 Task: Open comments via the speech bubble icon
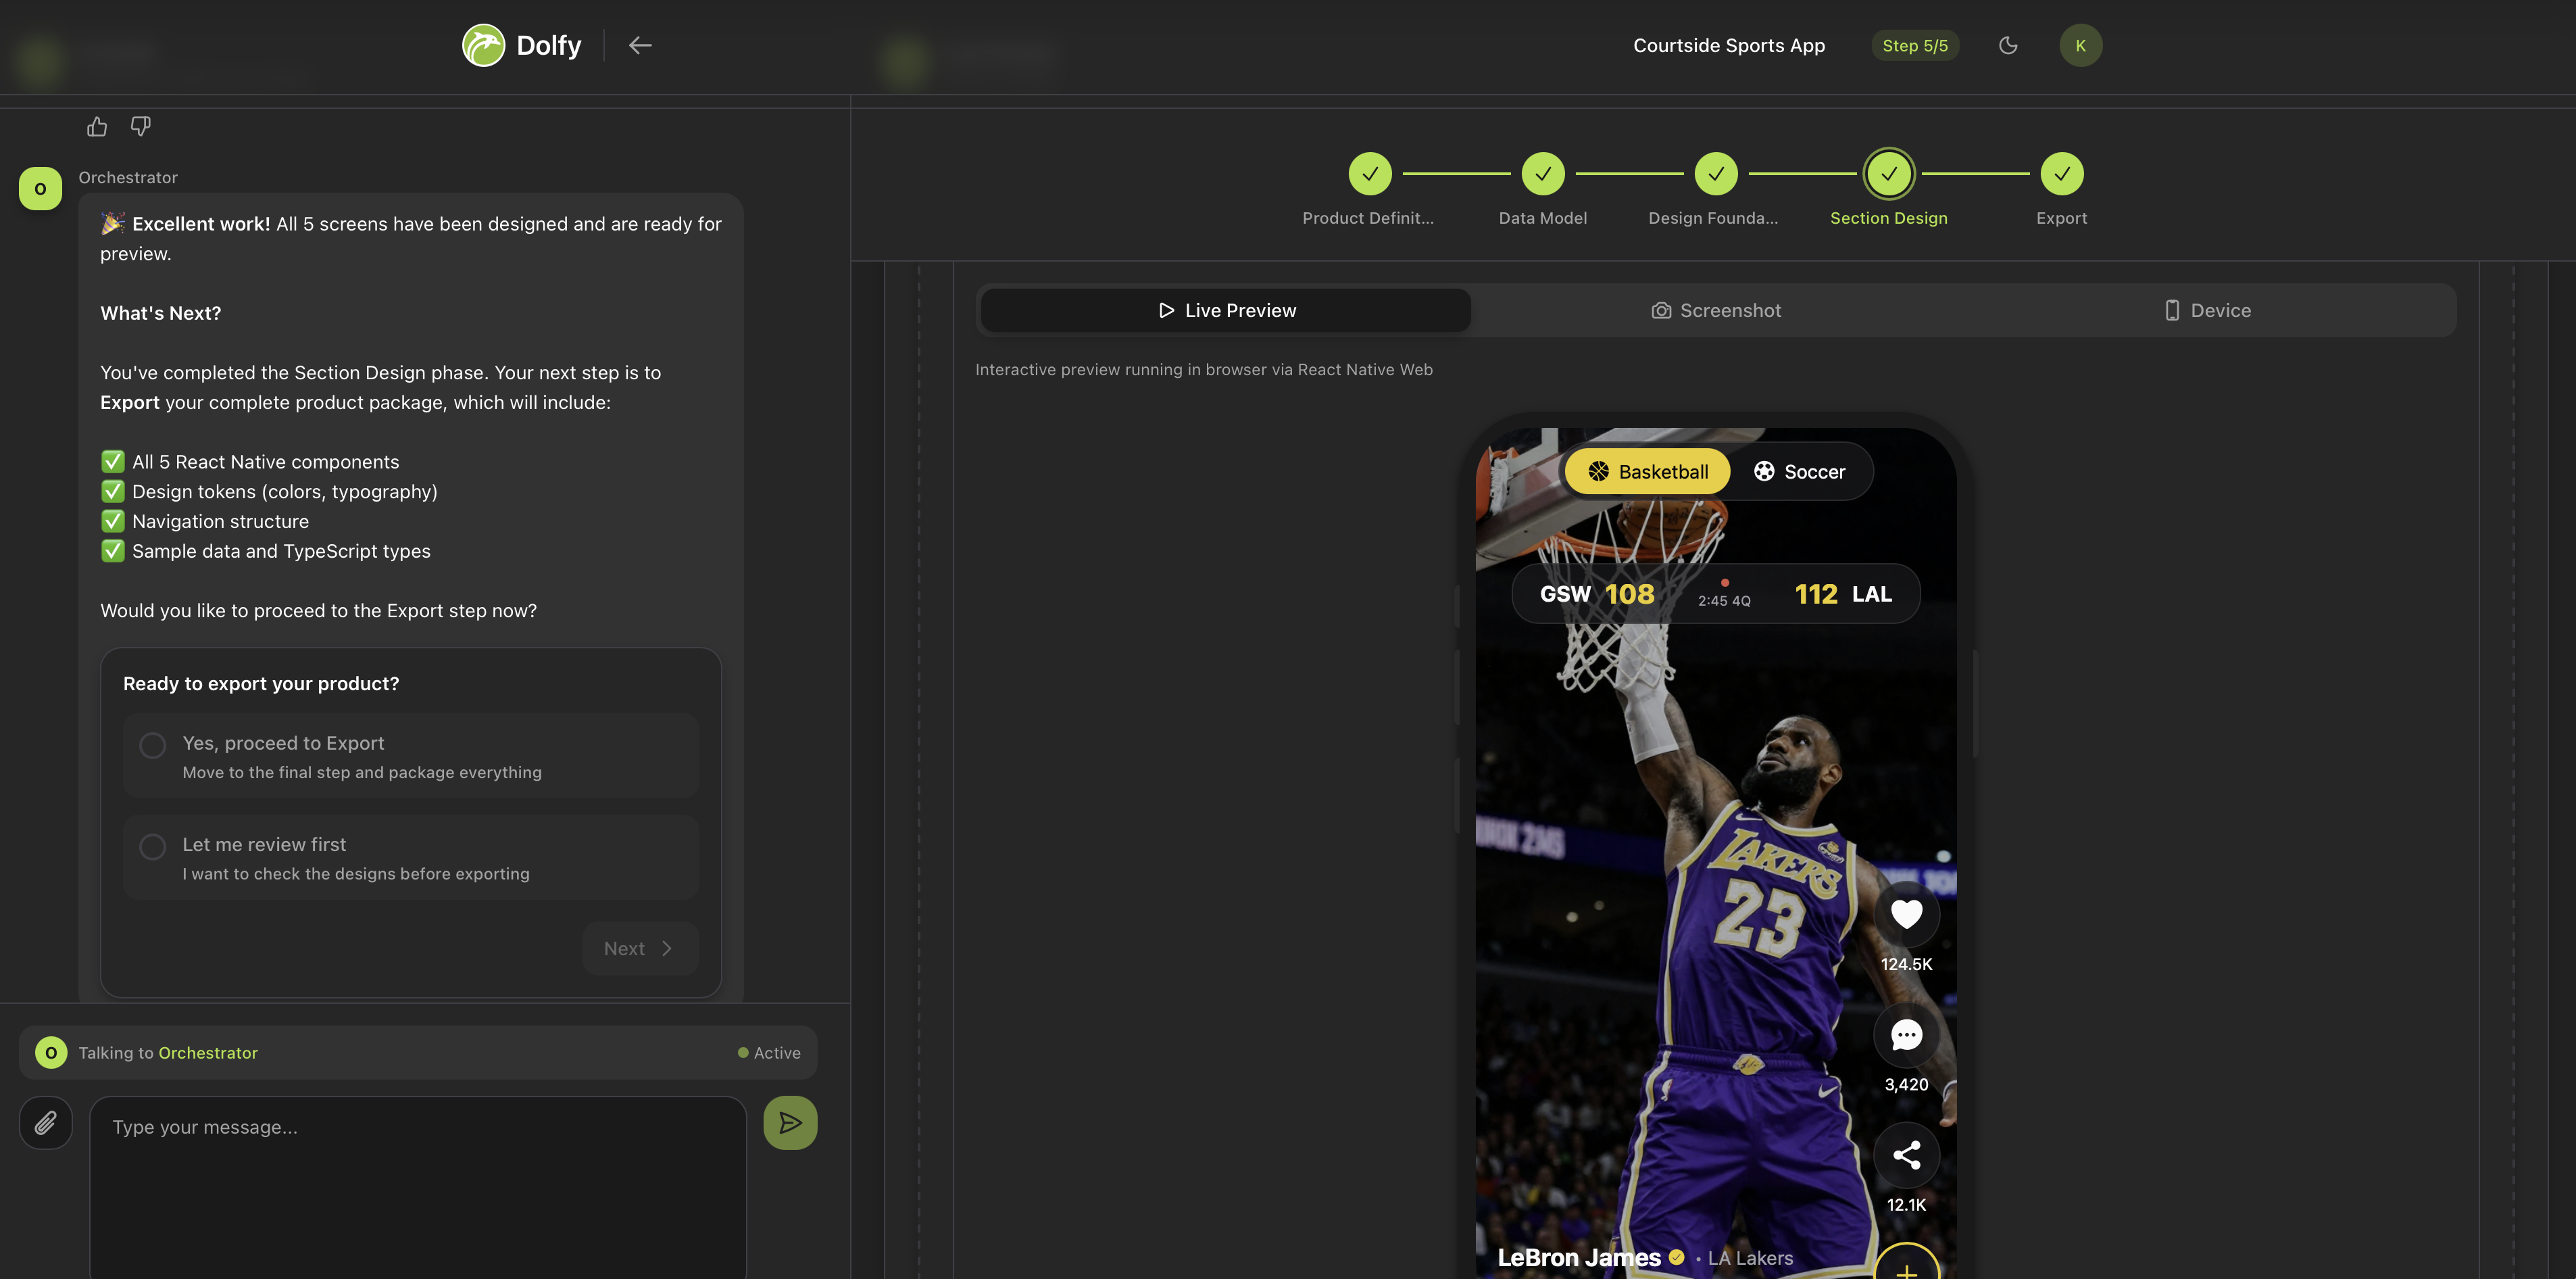1906,1035
